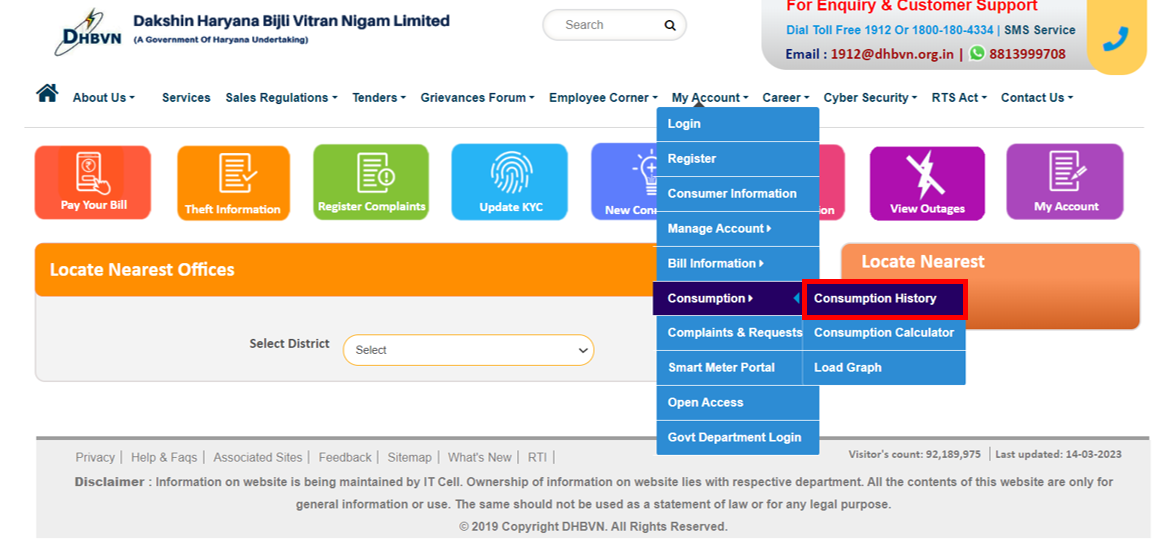This screenshot has width=1161, height=552.
Task: Open the Tenders dropdown menu
Action: point(378,98)
